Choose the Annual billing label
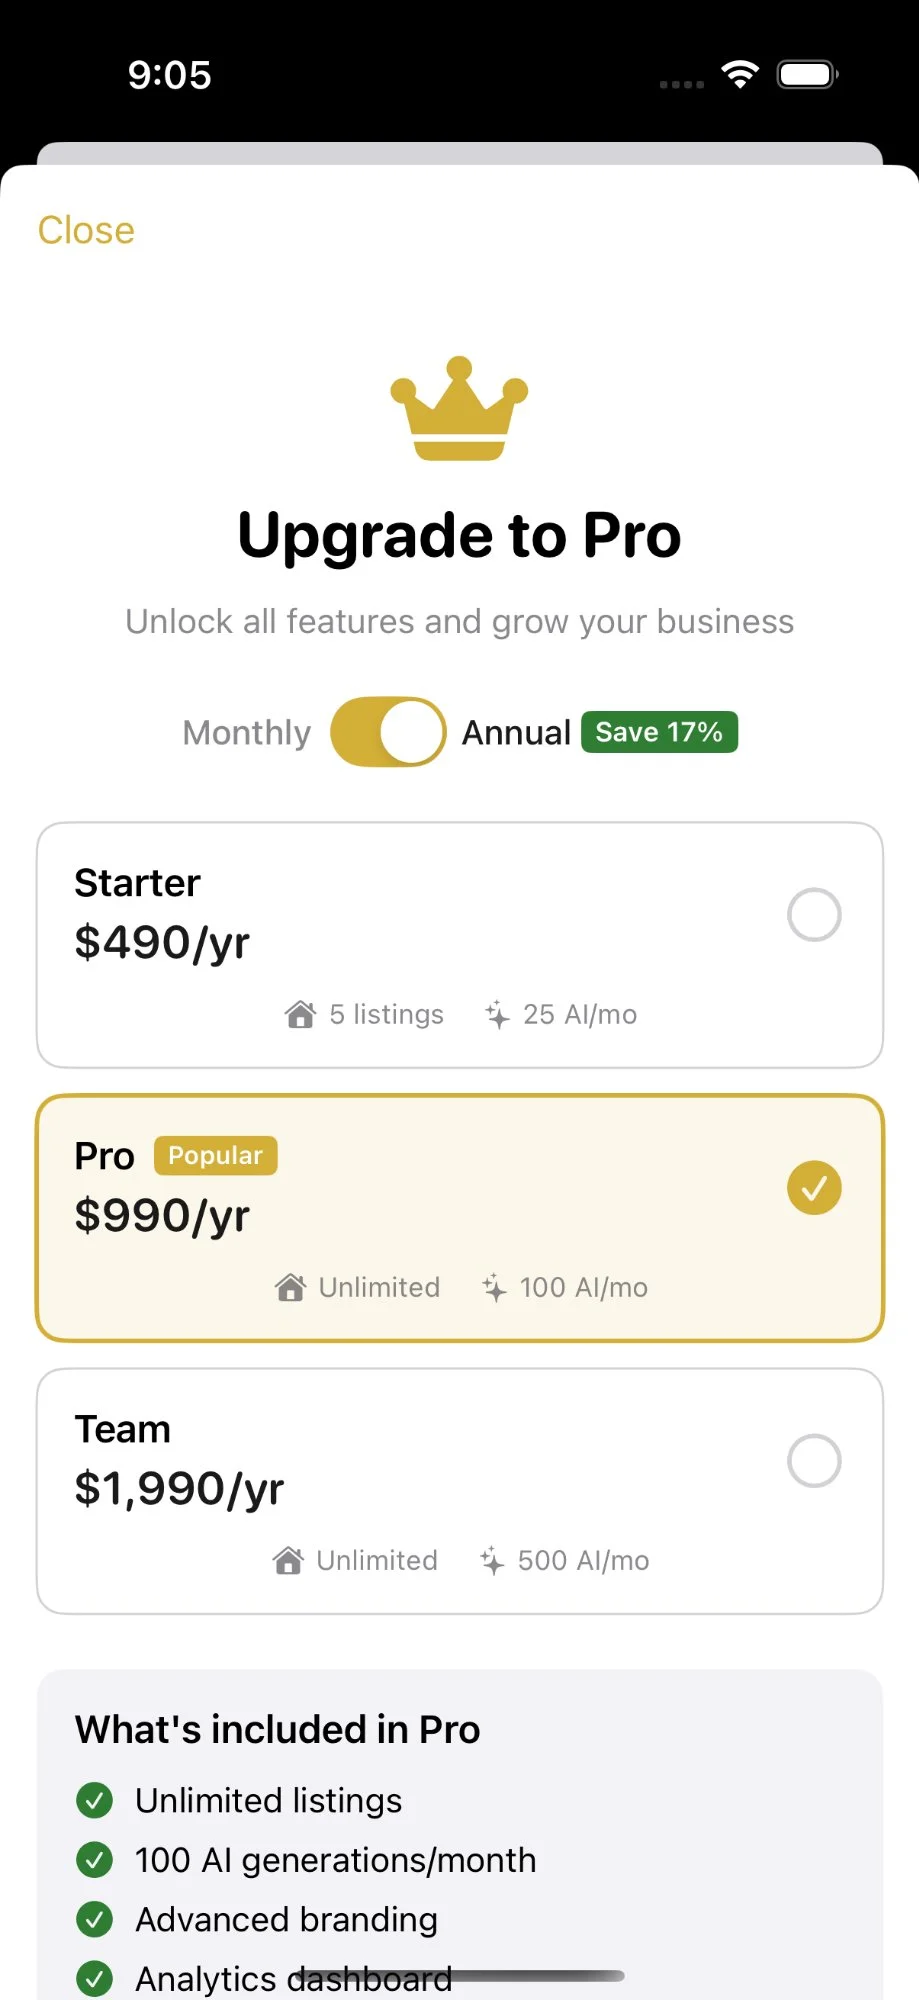Image resolution: width=919 pixels, height=2000 pixels. [x=516, y=732]
